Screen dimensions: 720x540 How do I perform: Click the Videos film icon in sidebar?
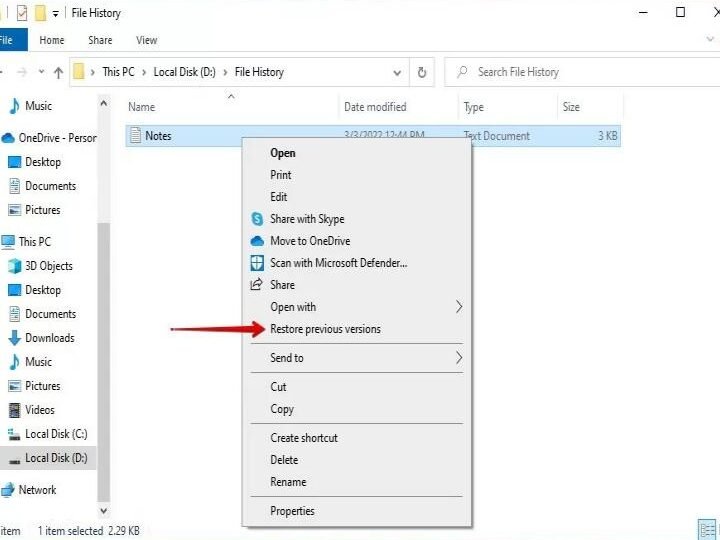point(15,410)
